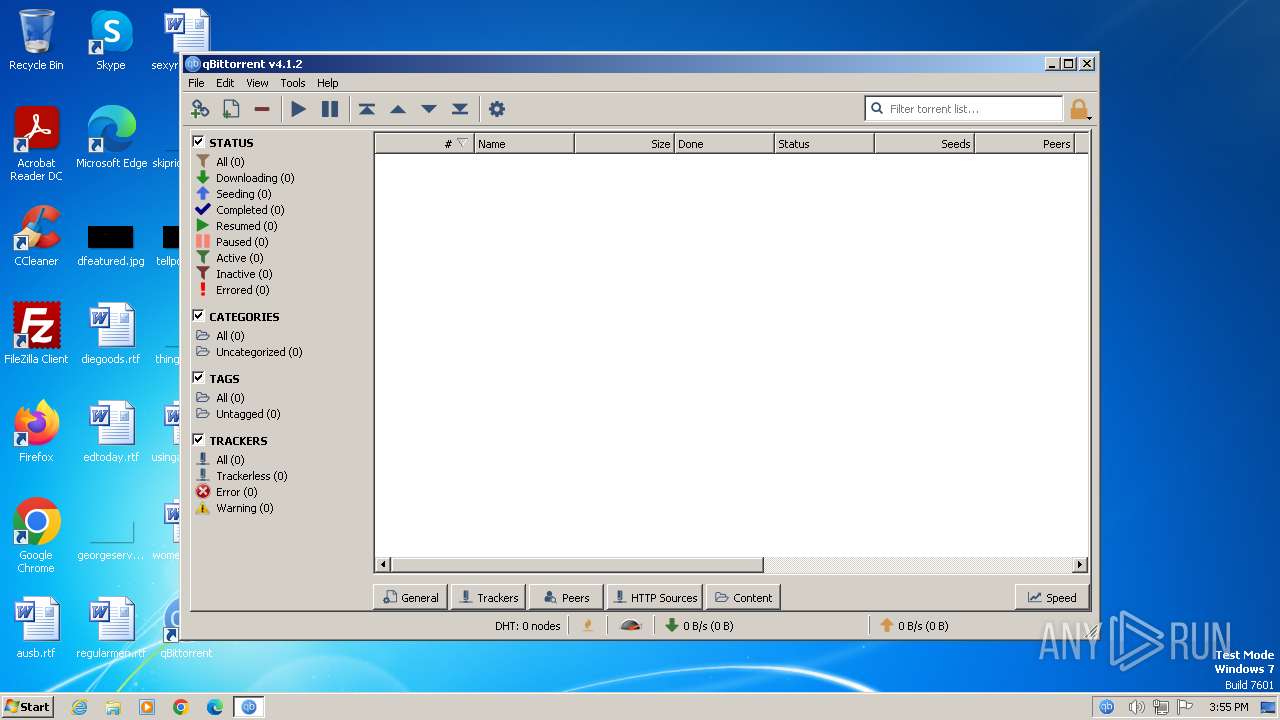Viewport: 1280px width, 720px height.
Task: Toggle alternative speed limits speedometer icon
Action: pos(630,626)
